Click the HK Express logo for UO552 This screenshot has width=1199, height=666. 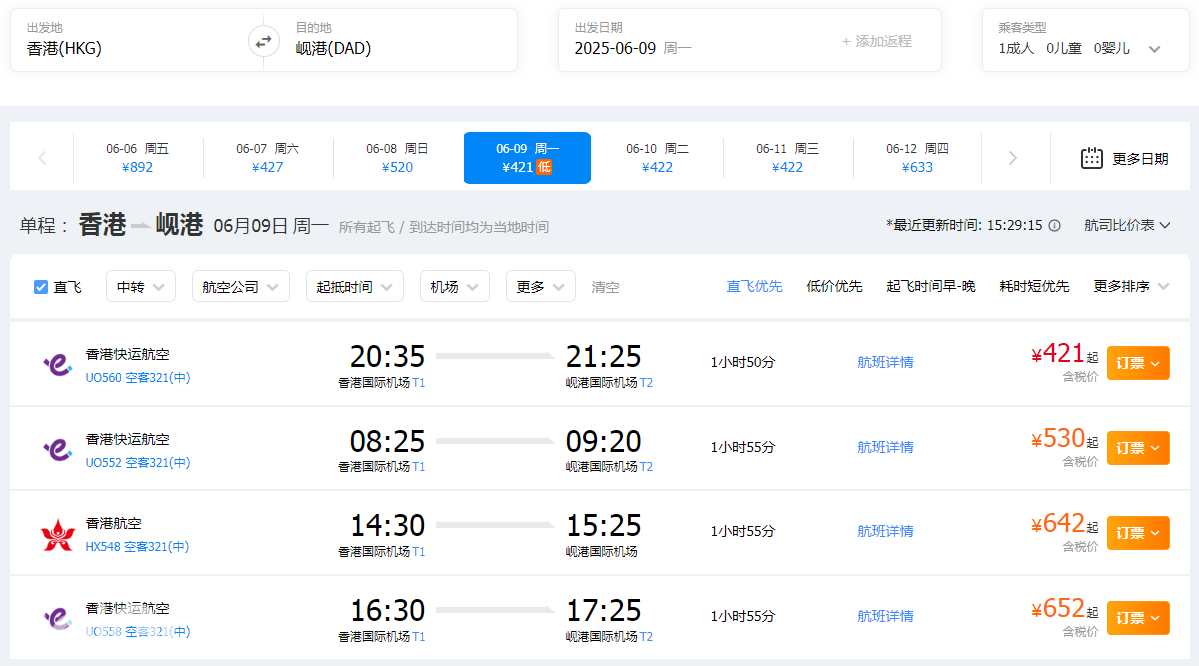57,450
